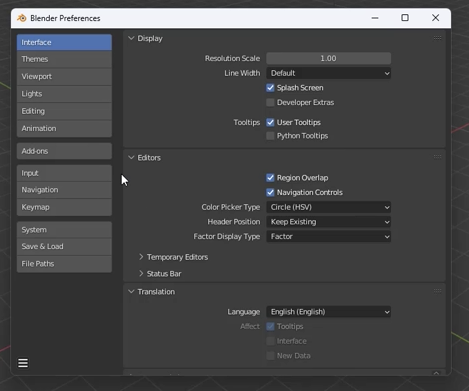Open the Line Width dropdown
The image size is (469, 391).
(328, 73)
